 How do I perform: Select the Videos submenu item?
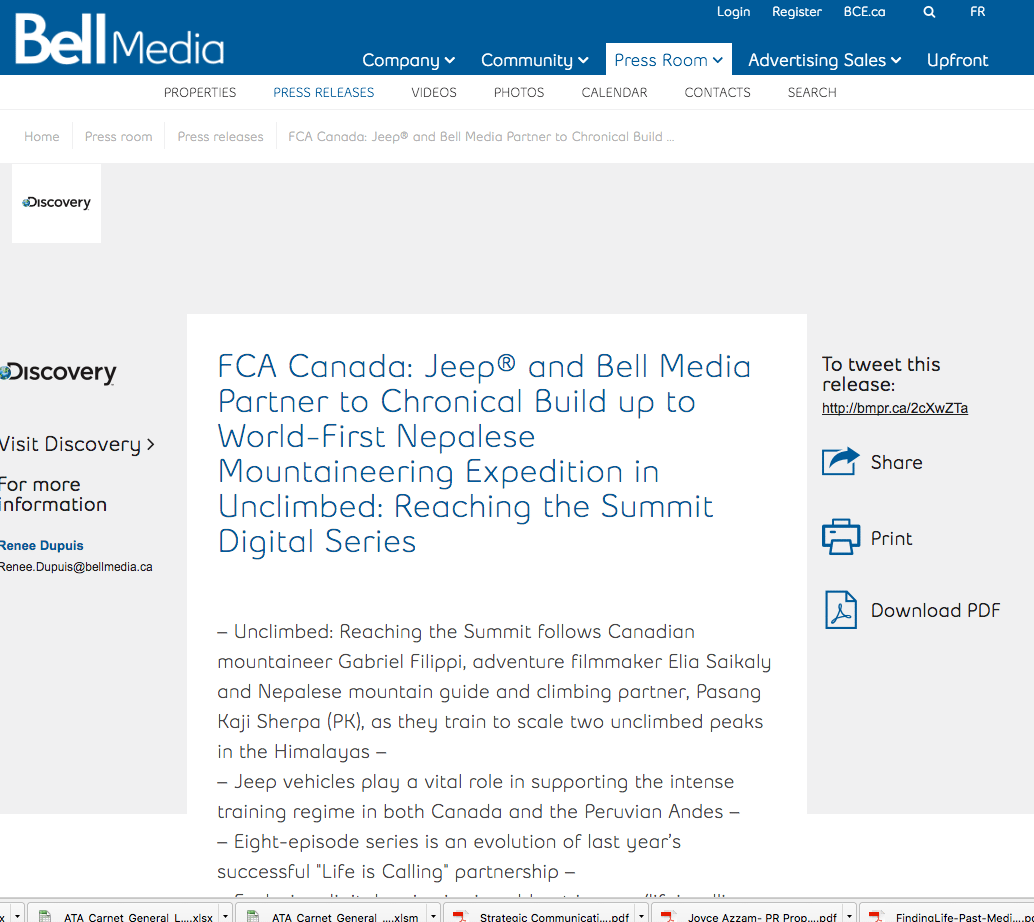434,92
